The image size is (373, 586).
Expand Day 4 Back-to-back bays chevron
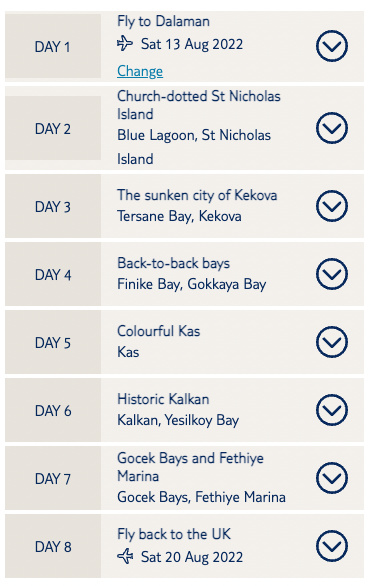[332, 274]
